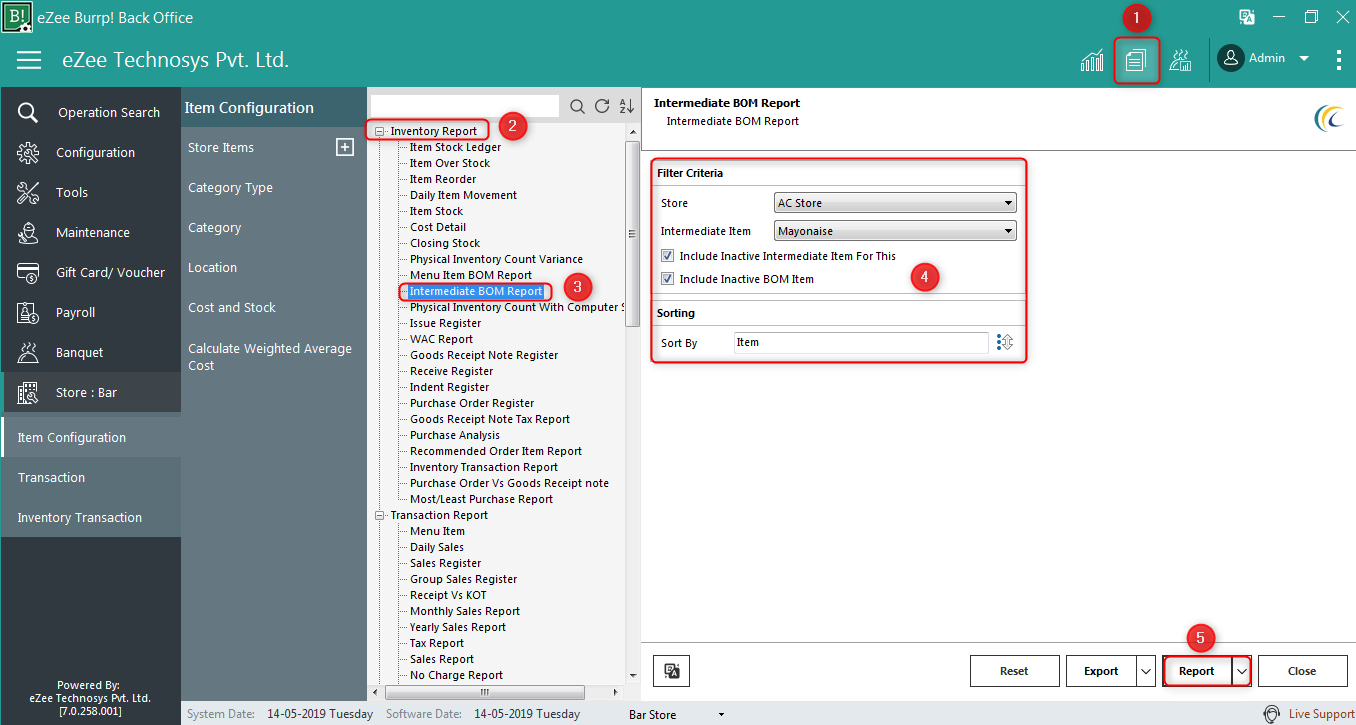Select Purchase Order Register report

point(472,403)
